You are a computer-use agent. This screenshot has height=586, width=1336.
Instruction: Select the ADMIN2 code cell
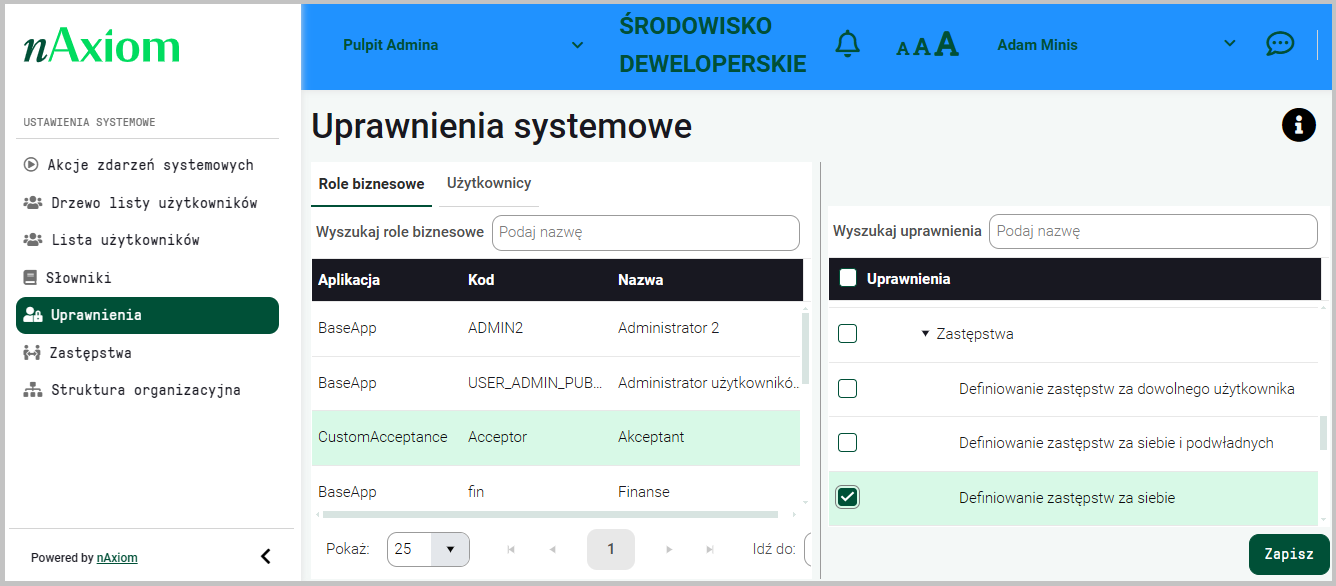tap(495, 328)
